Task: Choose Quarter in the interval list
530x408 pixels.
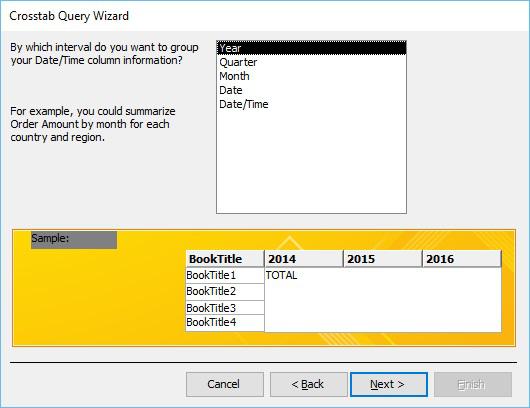Action: click(311, 62)
